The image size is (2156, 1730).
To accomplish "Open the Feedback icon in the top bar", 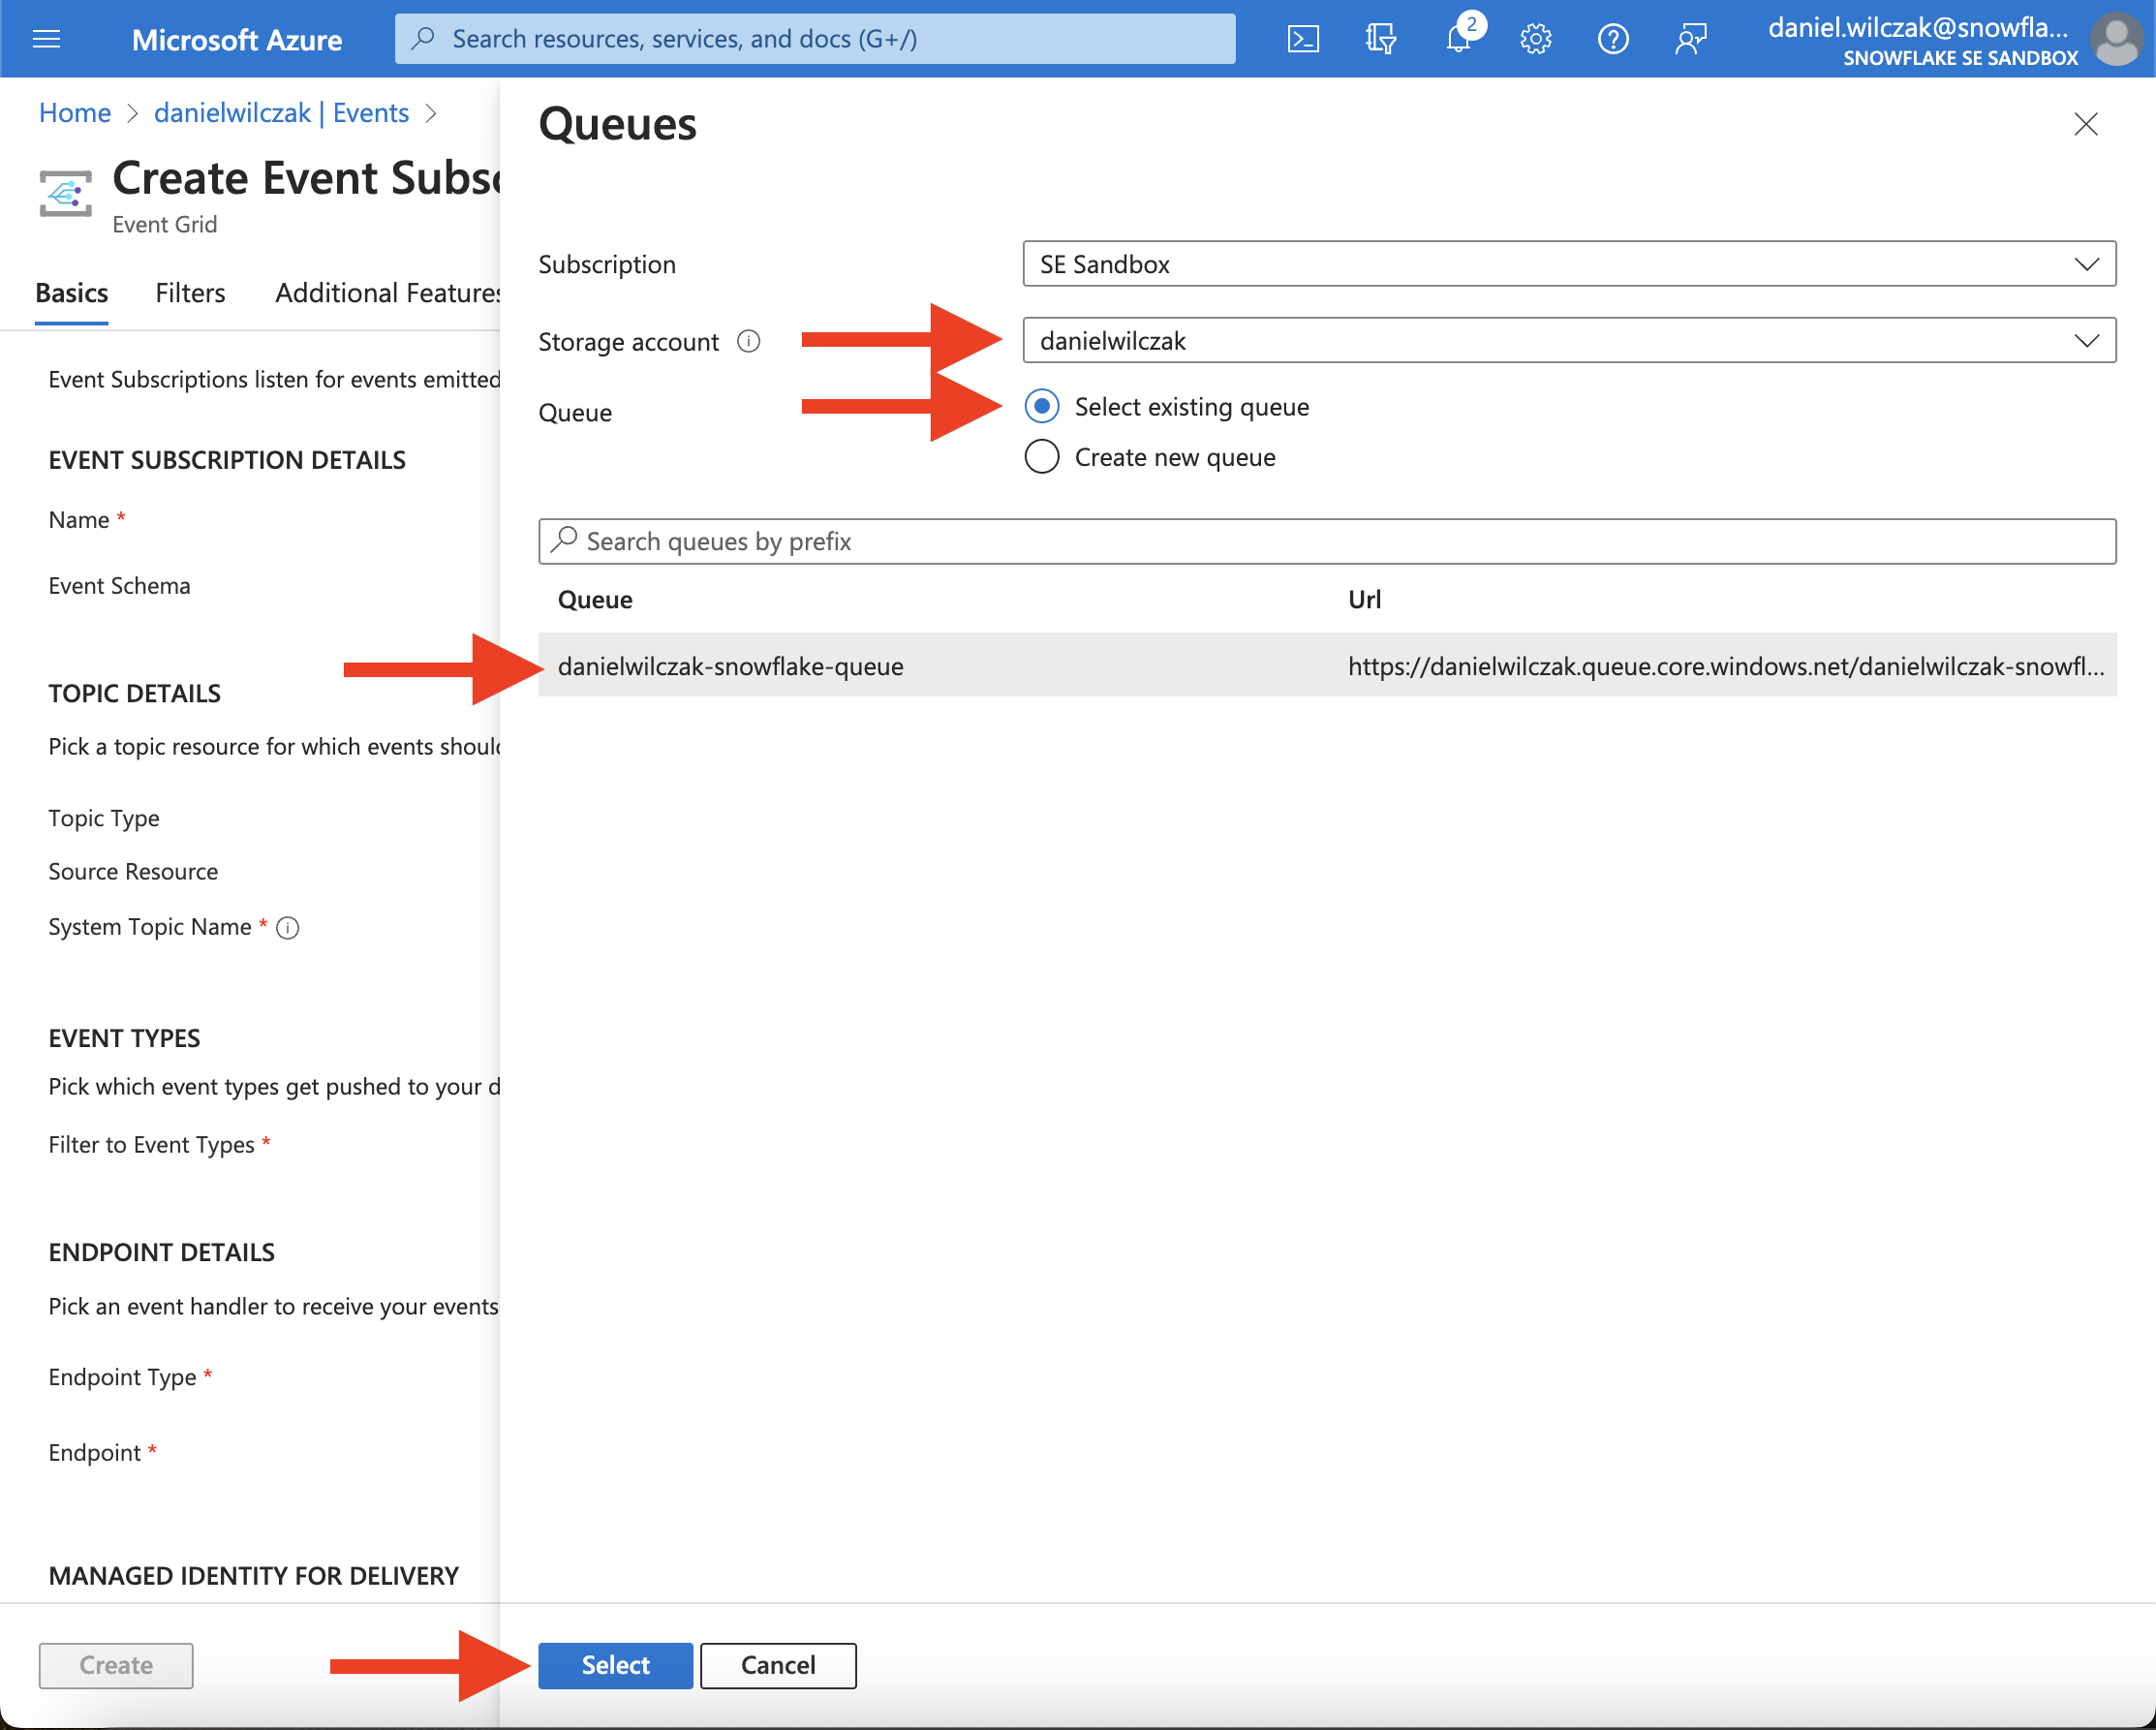I will [x=1690, y=39].
